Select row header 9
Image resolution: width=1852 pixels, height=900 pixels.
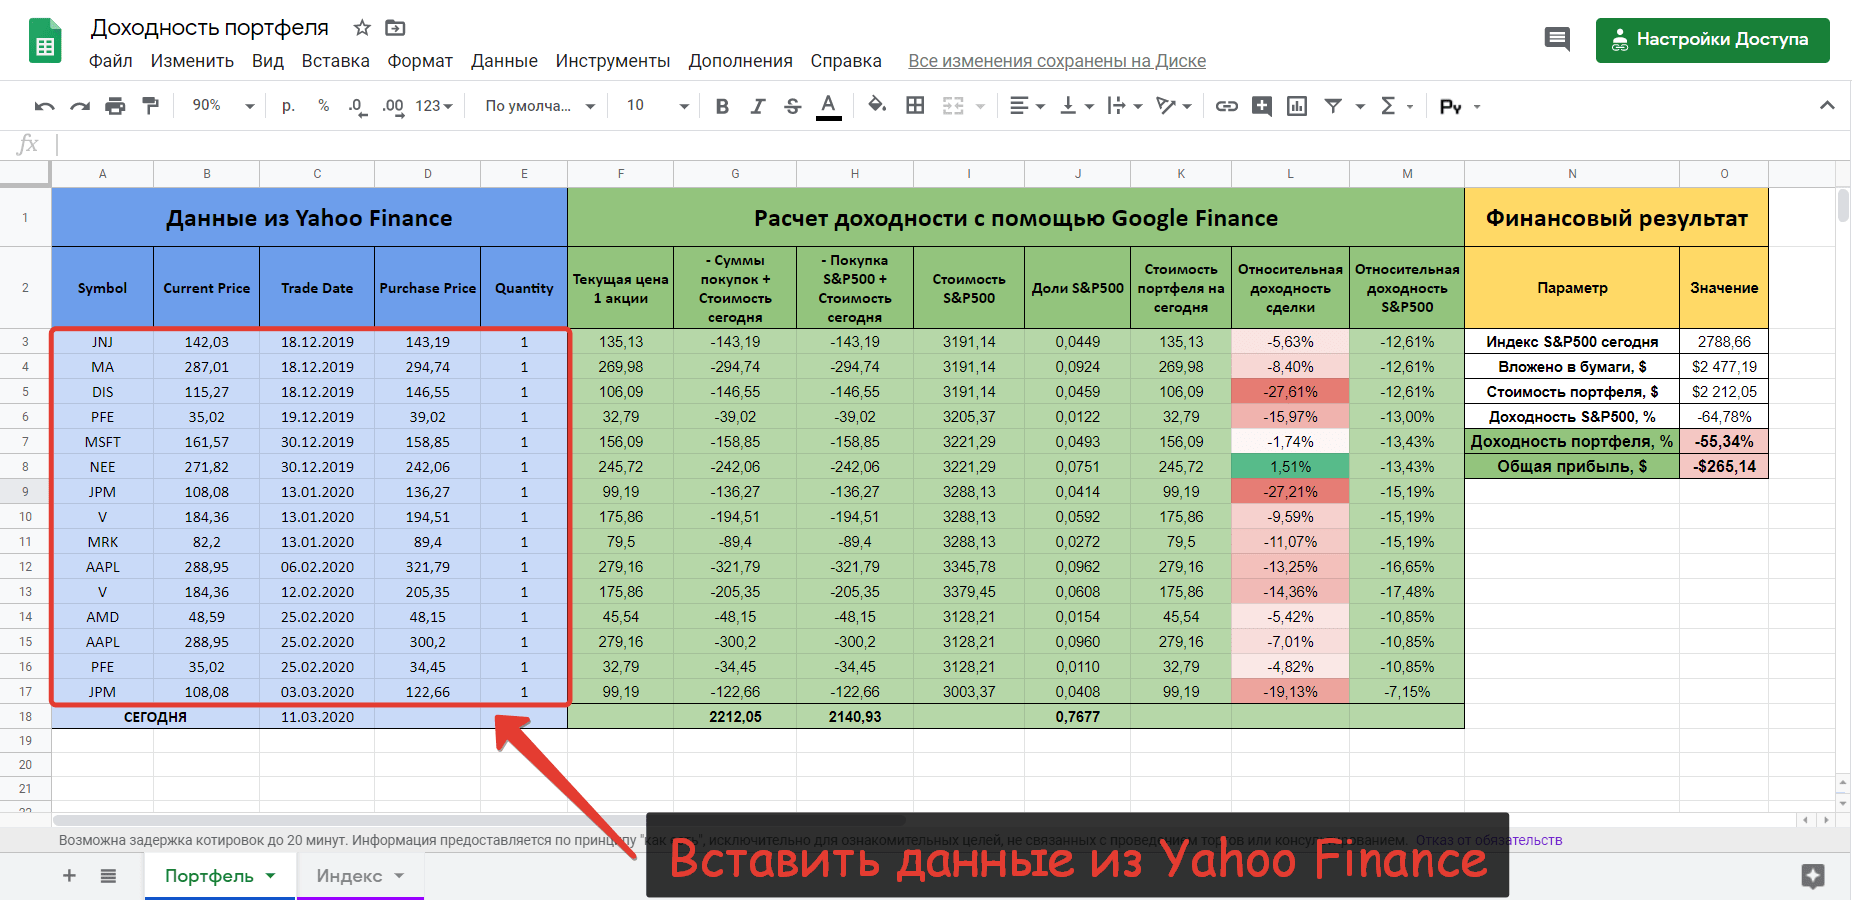point(25,492)
